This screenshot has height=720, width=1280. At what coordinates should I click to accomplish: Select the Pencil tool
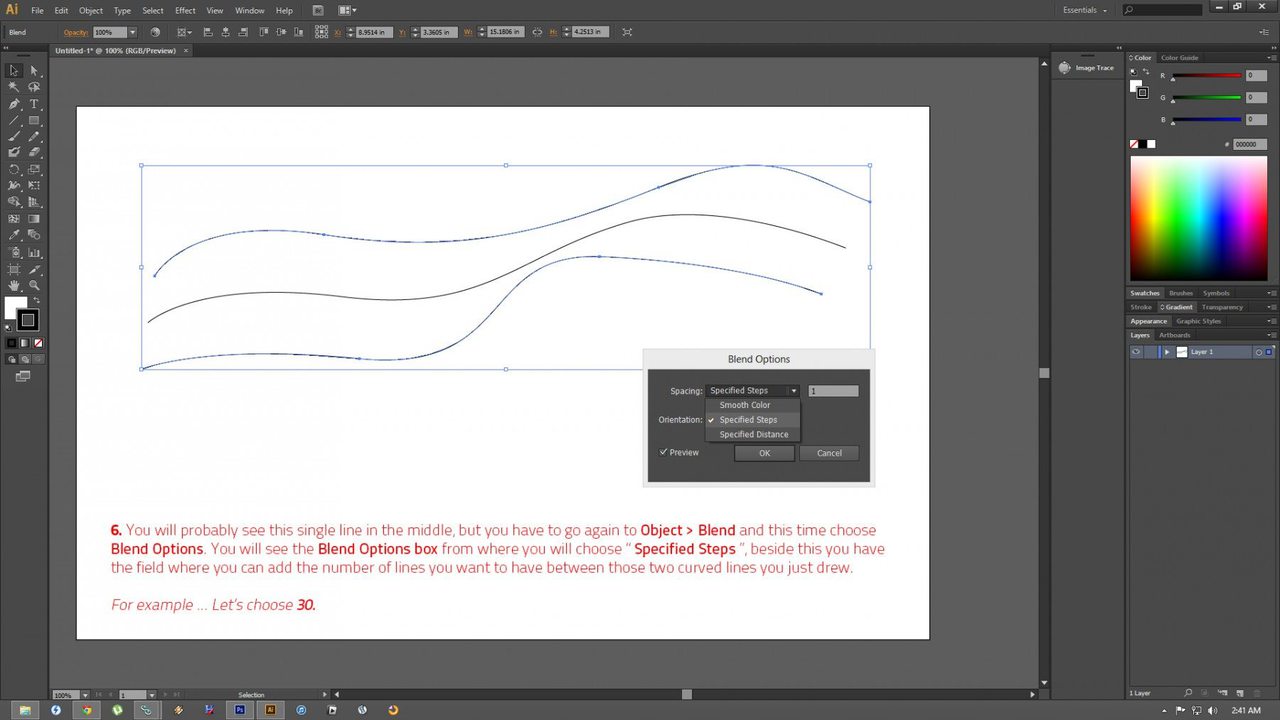tap(34, 136)
